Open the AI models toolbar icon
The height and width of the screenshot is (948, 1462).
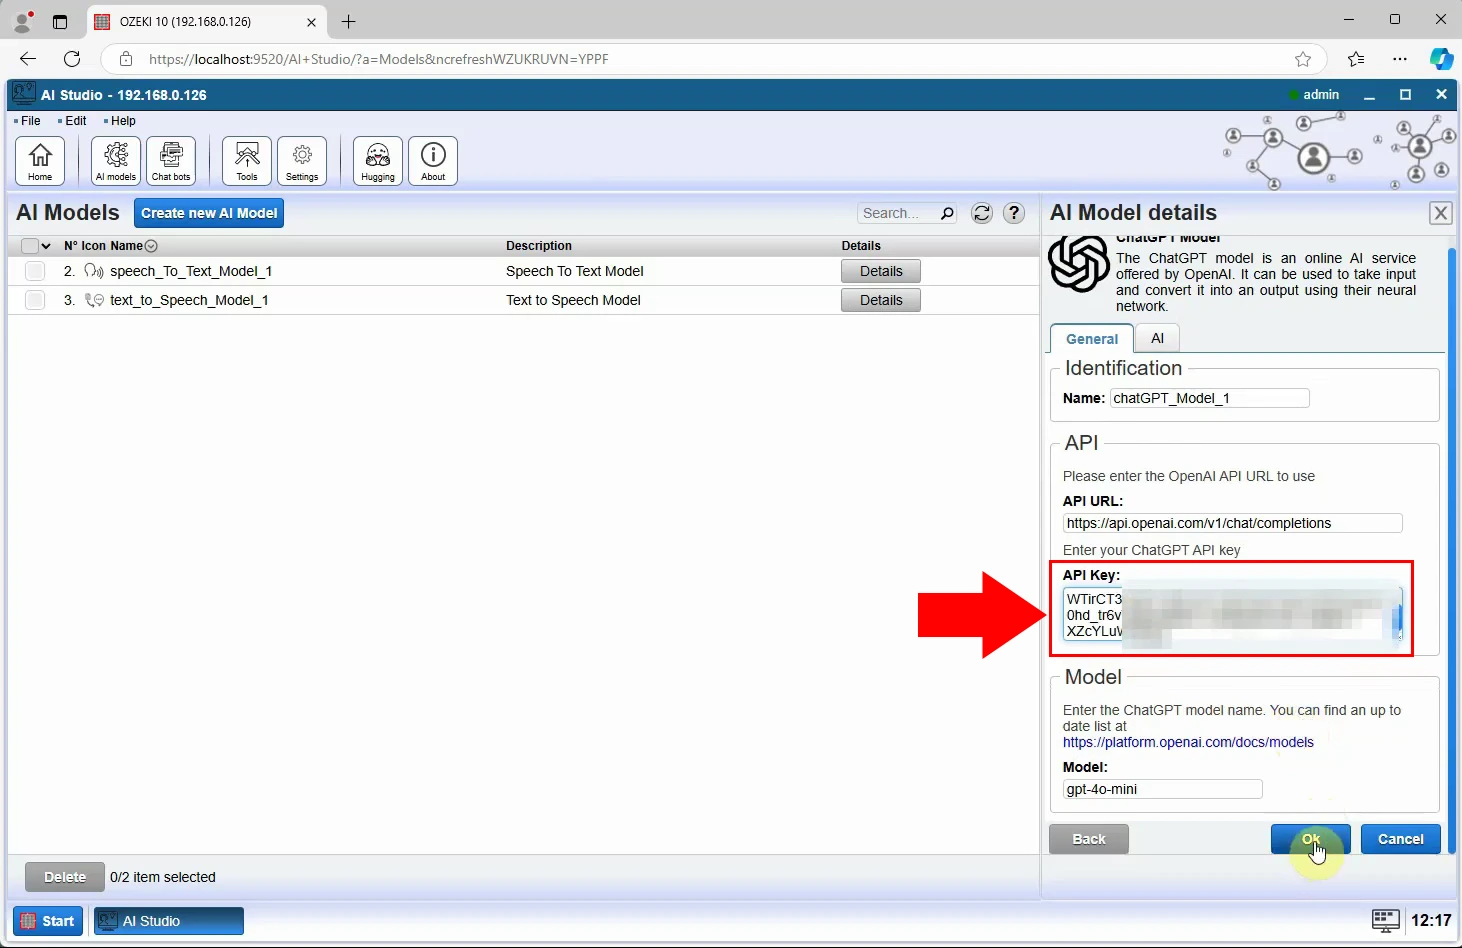coord(116,161)
